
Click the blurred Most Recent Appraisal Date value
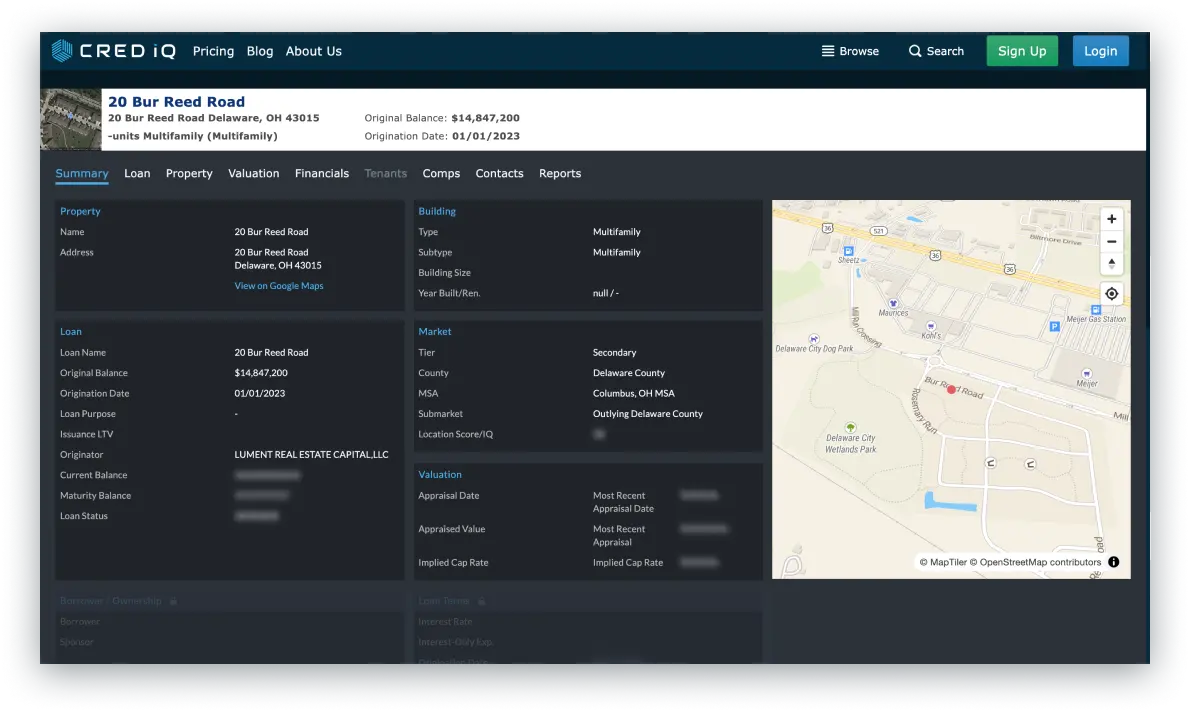699,495
